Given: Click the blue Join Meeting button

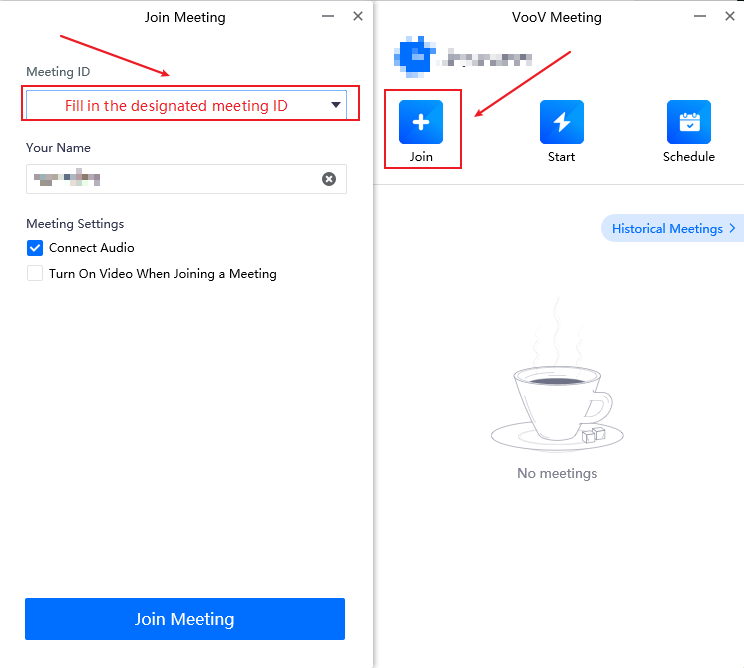Looking at the screenshot, I should [x=185, y=619].
